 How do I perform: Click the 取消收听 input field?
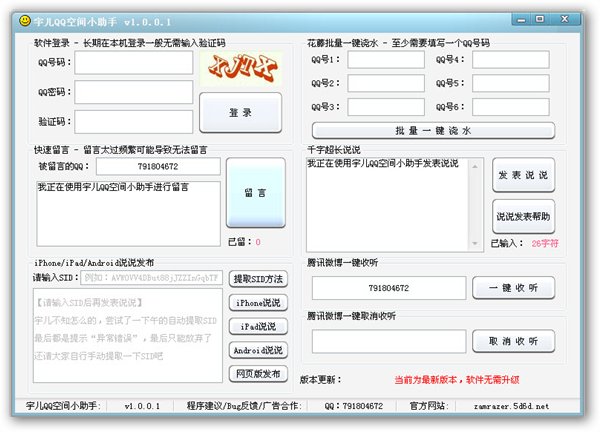pos(389,341)
